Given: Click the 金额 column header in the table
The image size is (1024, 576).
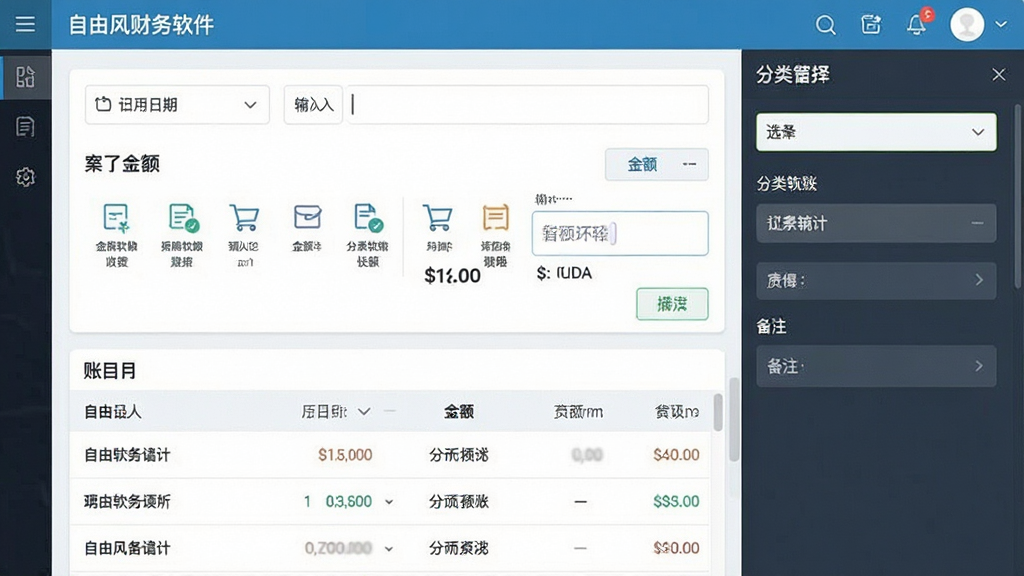Looking at the screenshot, I should 458,411.
